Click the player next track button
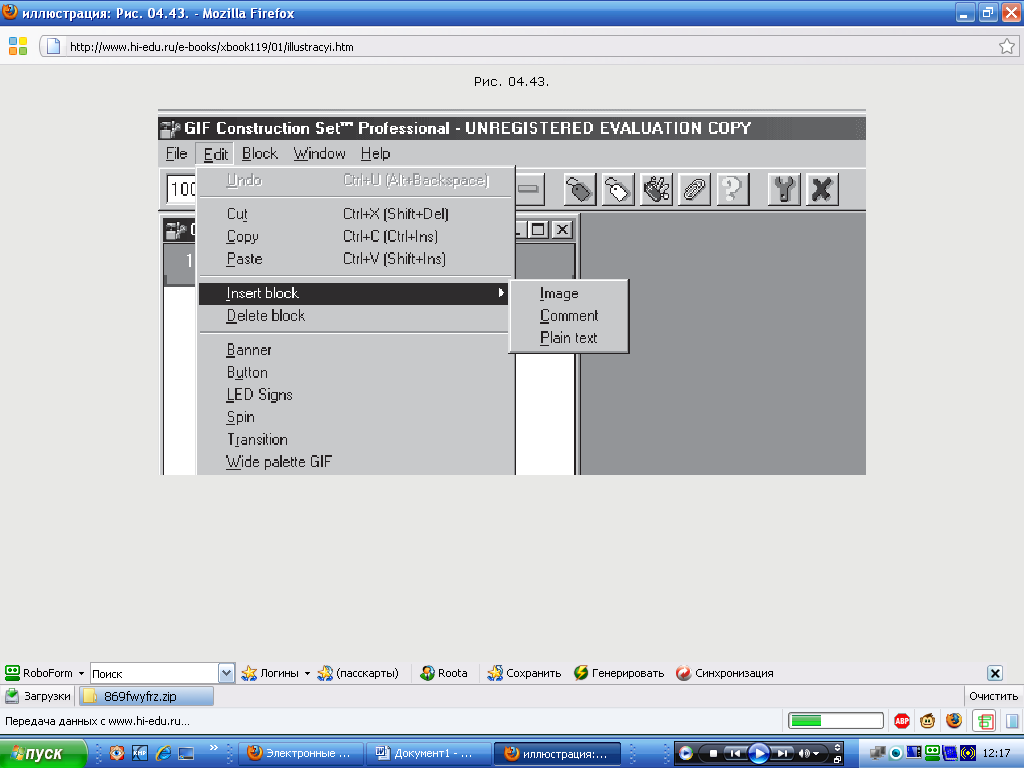The width and height of the screenshot is (1024, 768). [782, 754]
